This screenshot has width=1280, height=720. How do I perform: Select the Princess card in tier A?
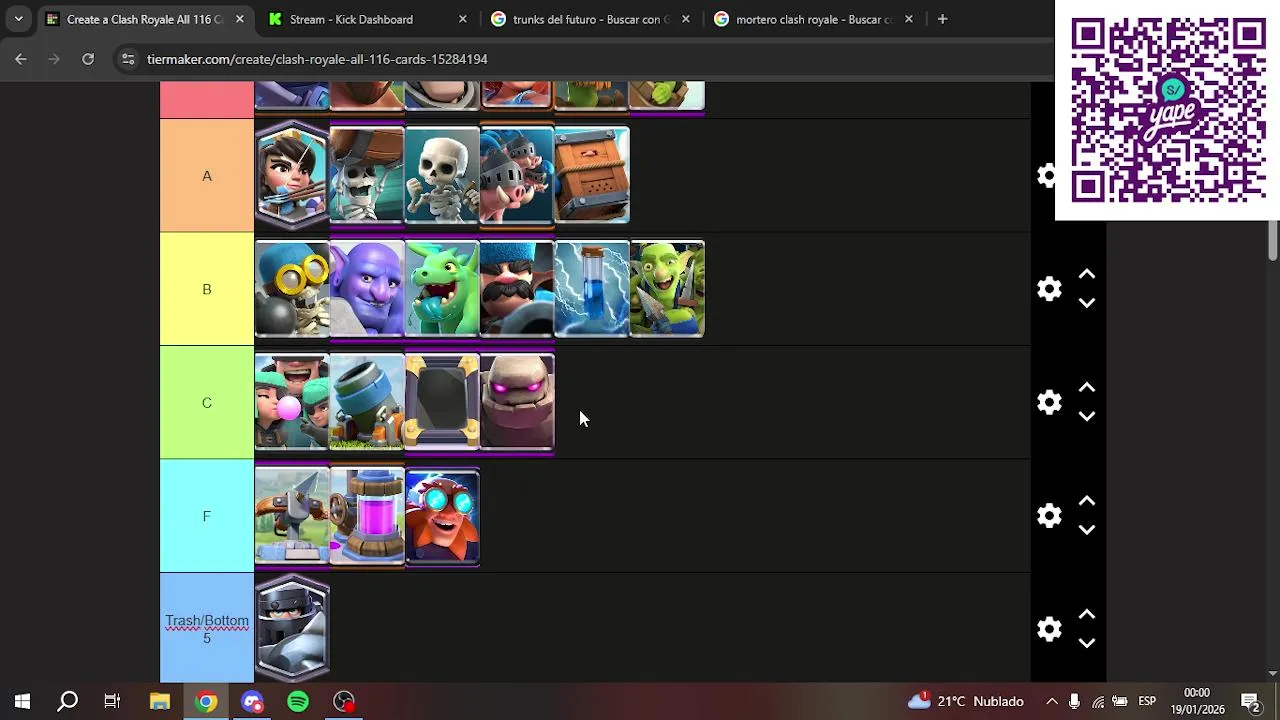click(292, 176)
